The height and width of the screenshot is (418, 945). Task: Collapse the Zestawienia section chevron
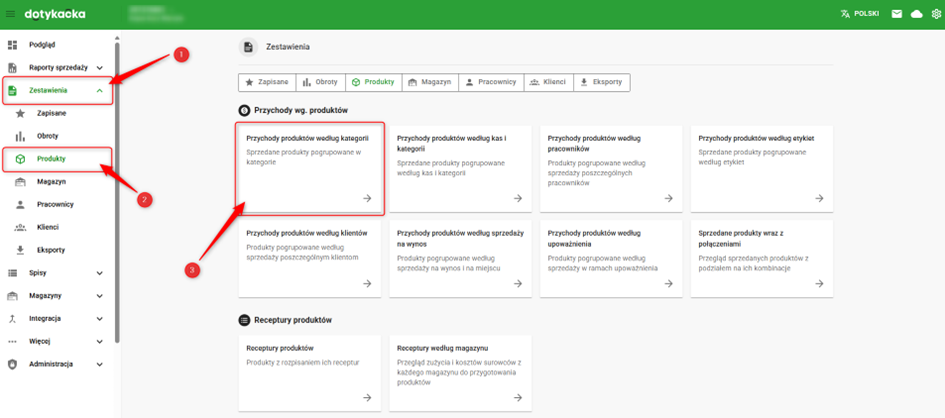click(x=100, y=90)
